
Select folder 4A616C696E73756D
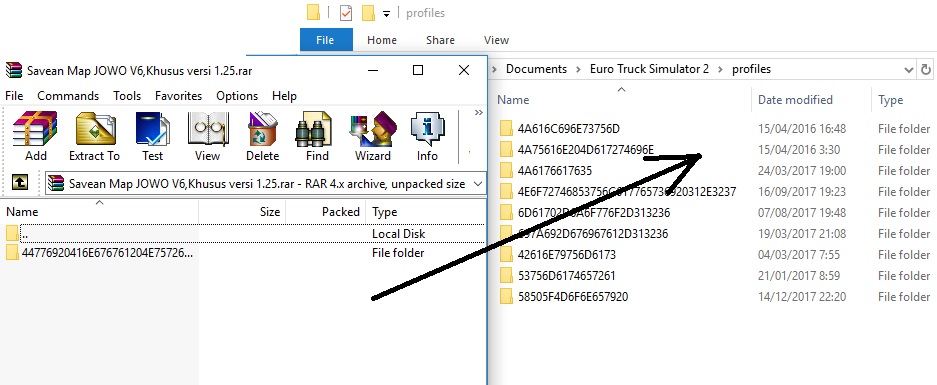point(568,129)
